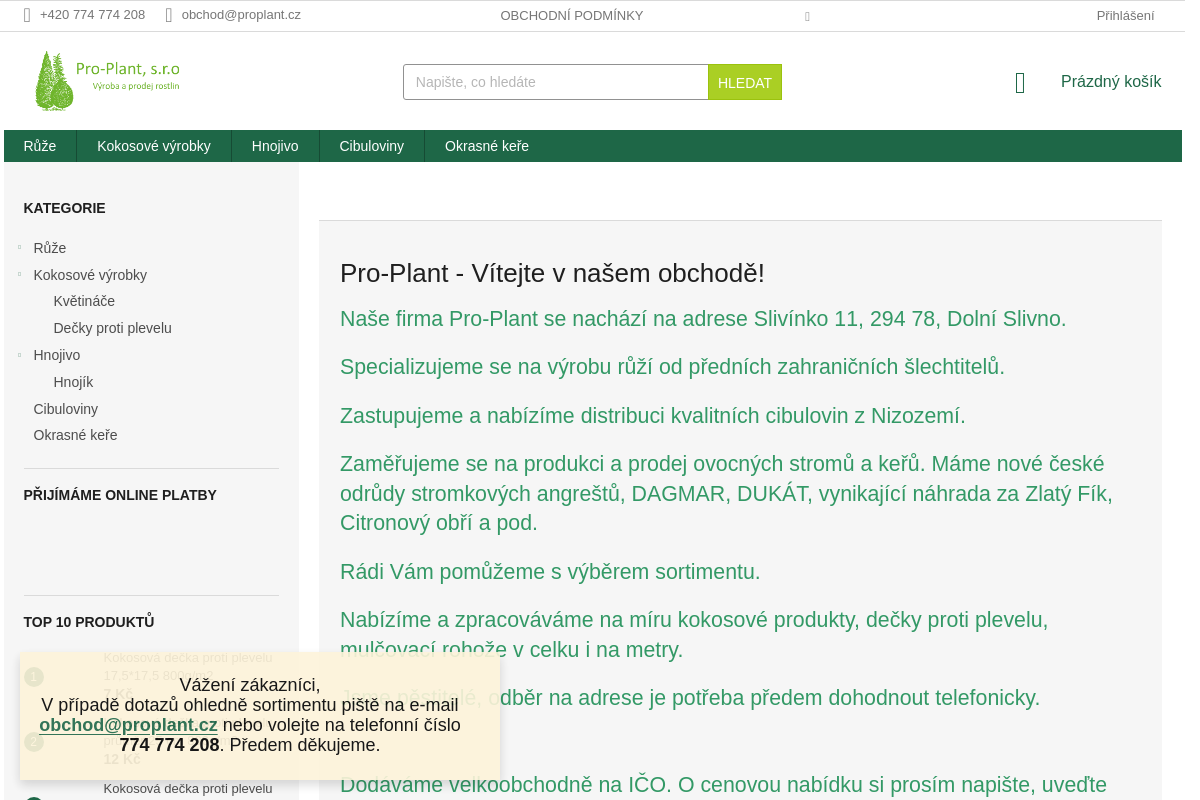The height and width of the screenshot is (800, 1200).
Task: Click the obchod@proplant.cz link in the top bar
Action: tap(241, 15)
